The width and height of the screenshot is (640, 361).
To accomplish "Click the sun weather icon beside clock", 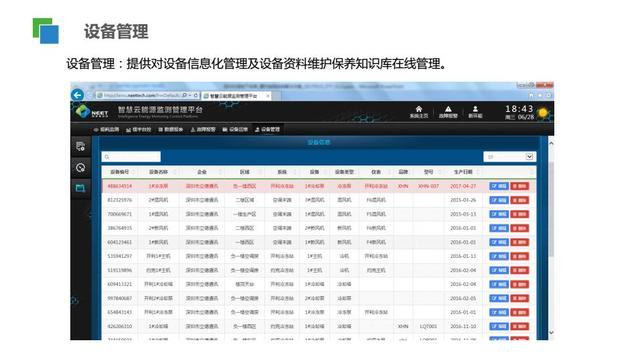I will [x=543, y=113].
